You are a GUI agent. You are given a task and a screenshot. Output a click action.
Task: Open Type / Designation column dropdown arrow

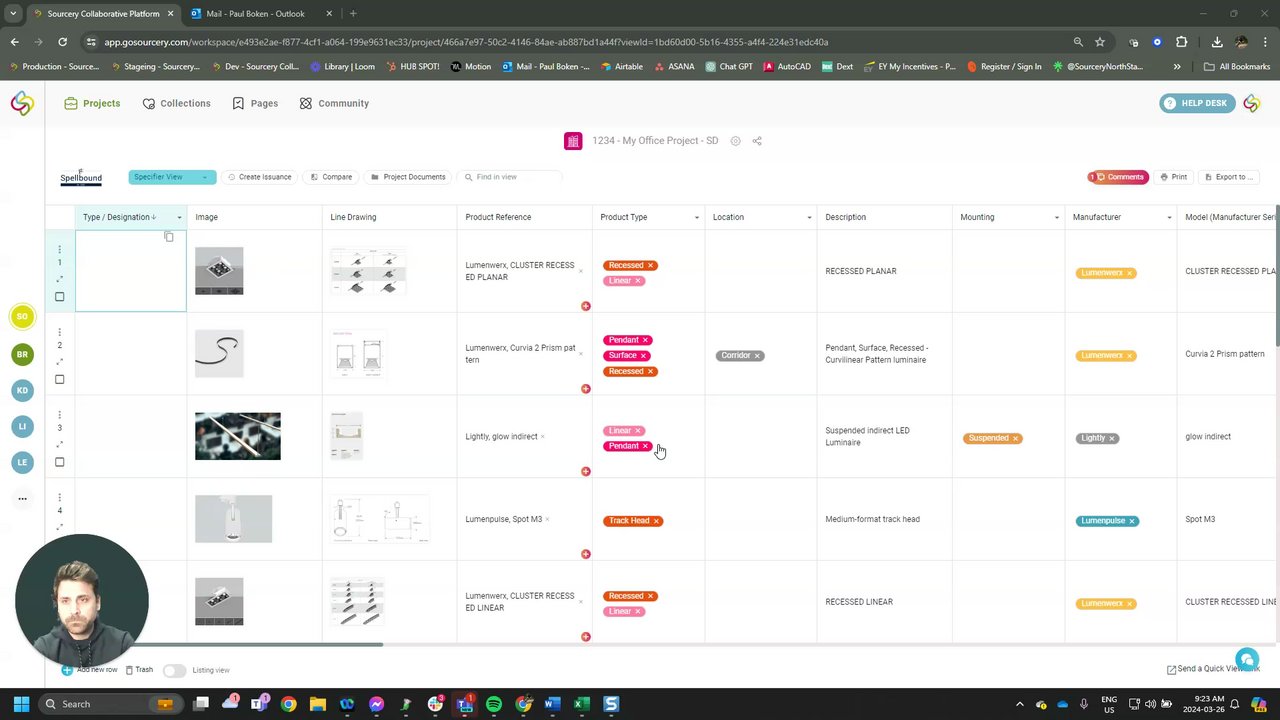click(179, 218)
